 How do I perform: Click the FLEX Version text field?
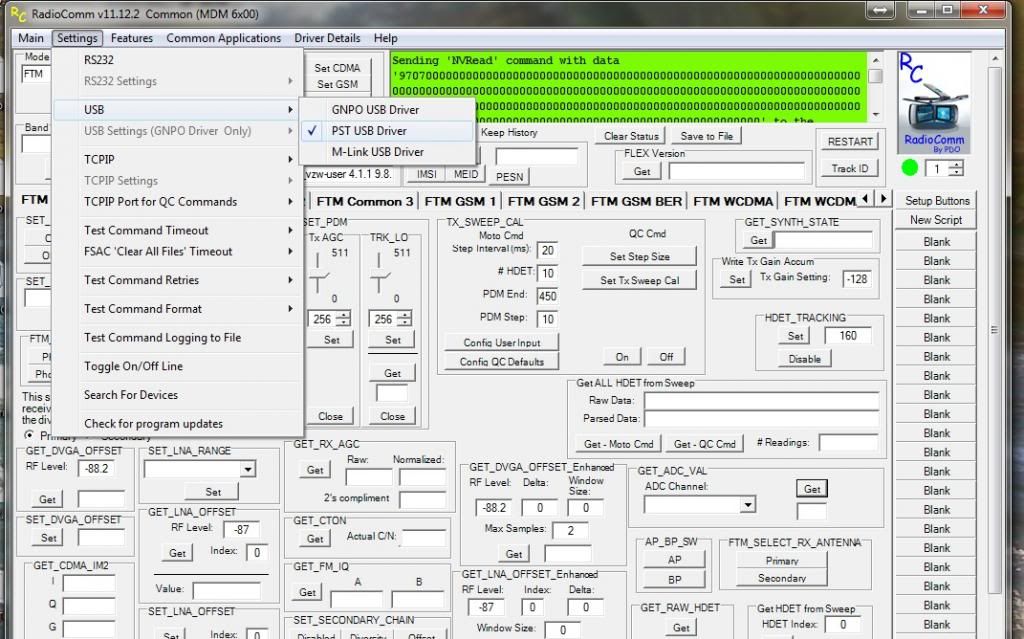tap(737, 172)
